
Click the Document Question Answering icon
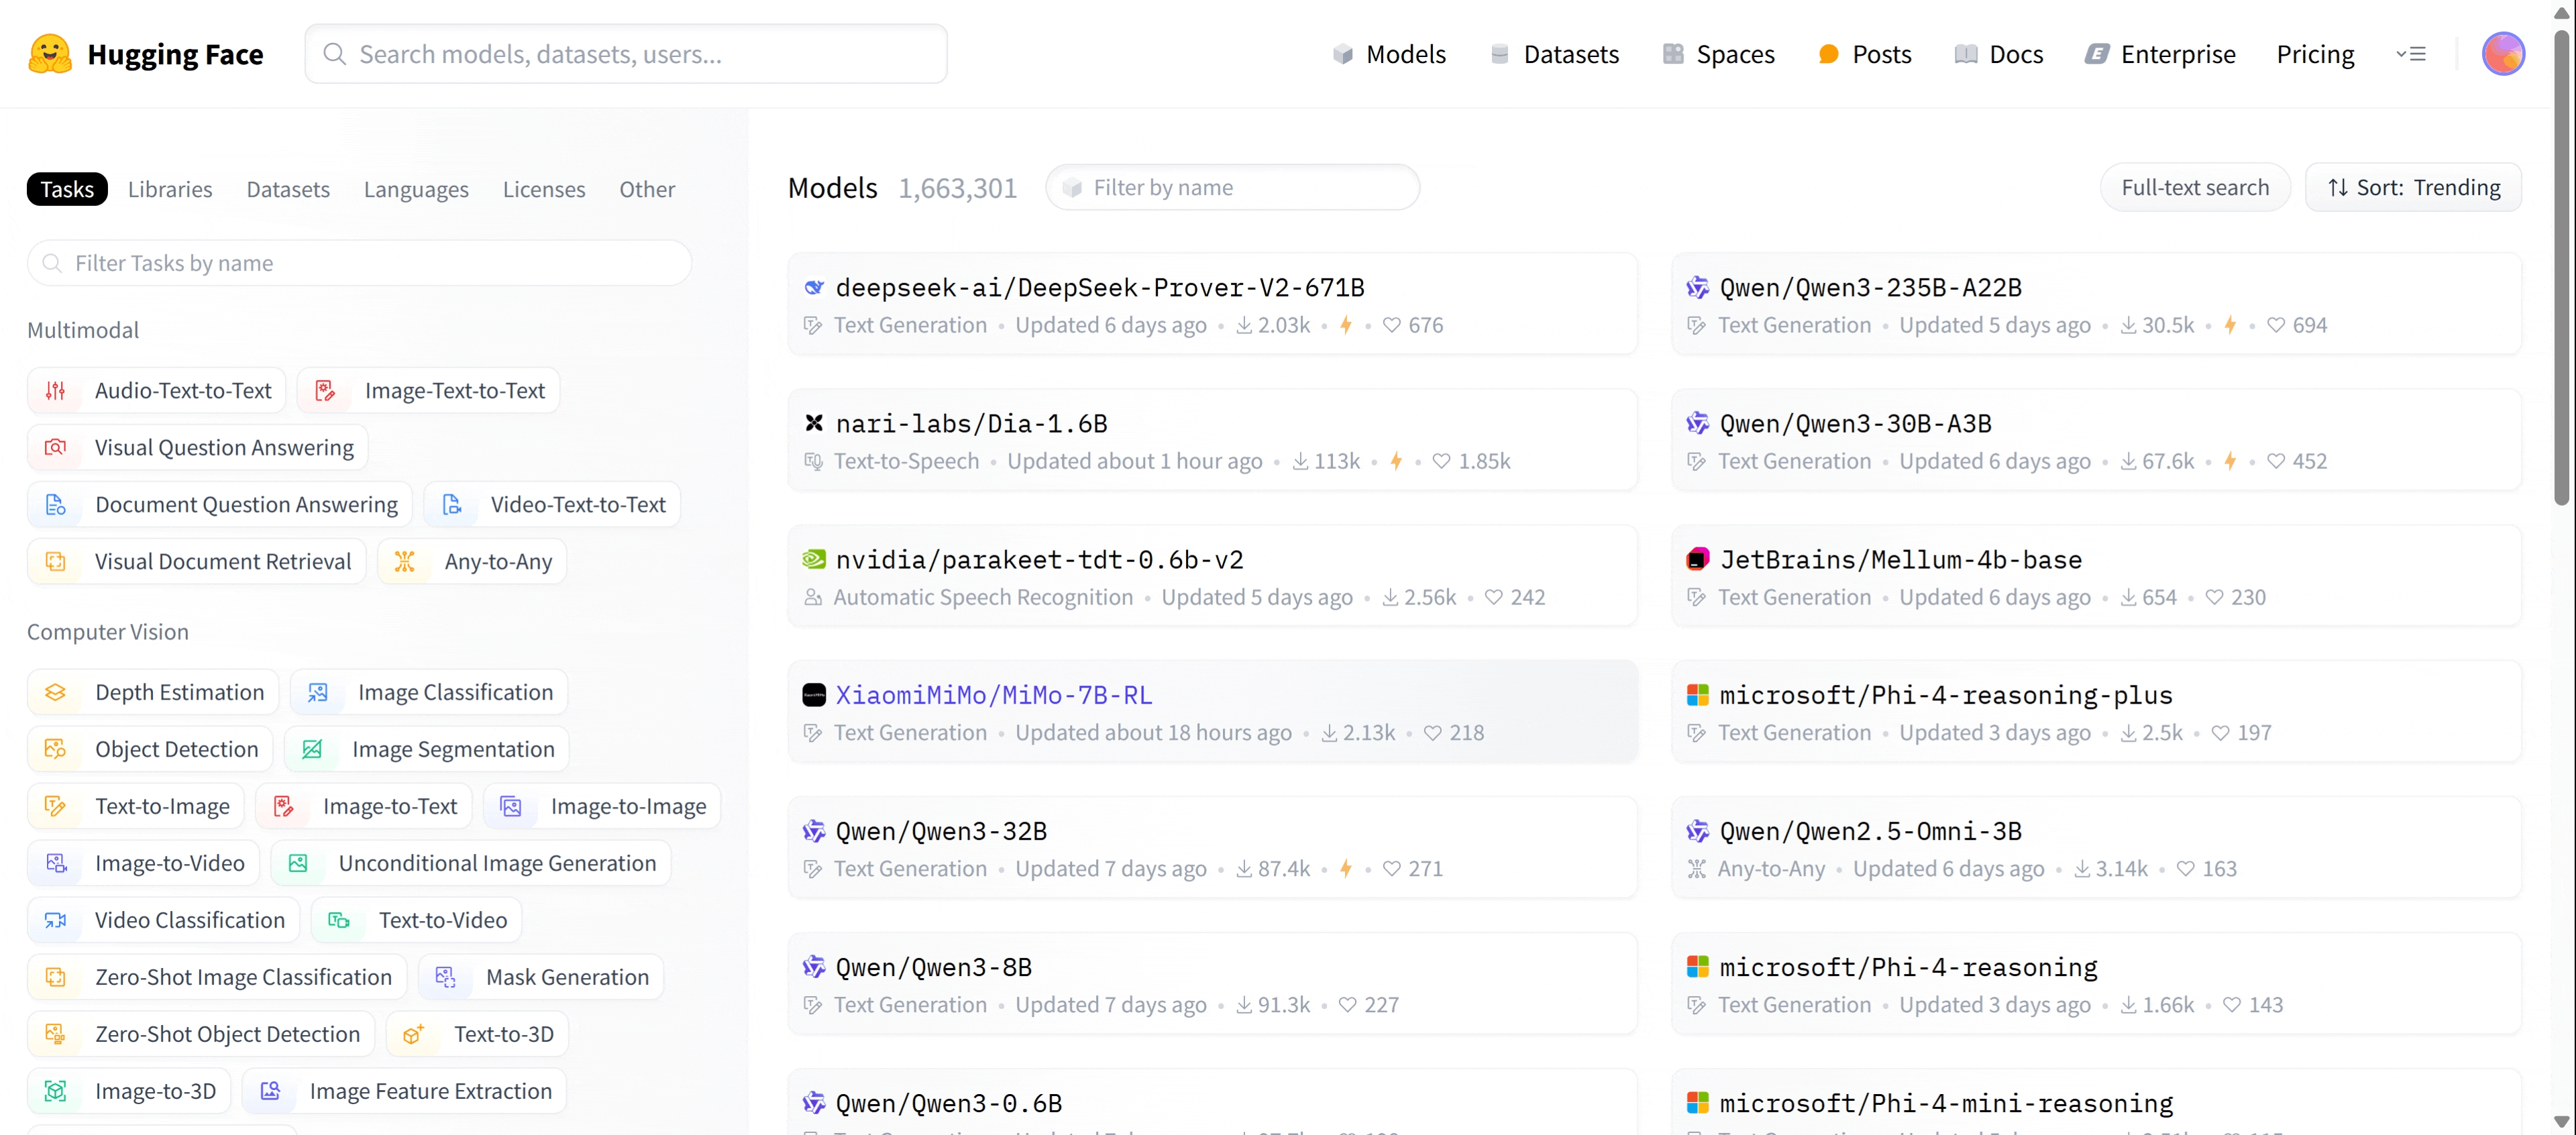(x=56, y=505)
